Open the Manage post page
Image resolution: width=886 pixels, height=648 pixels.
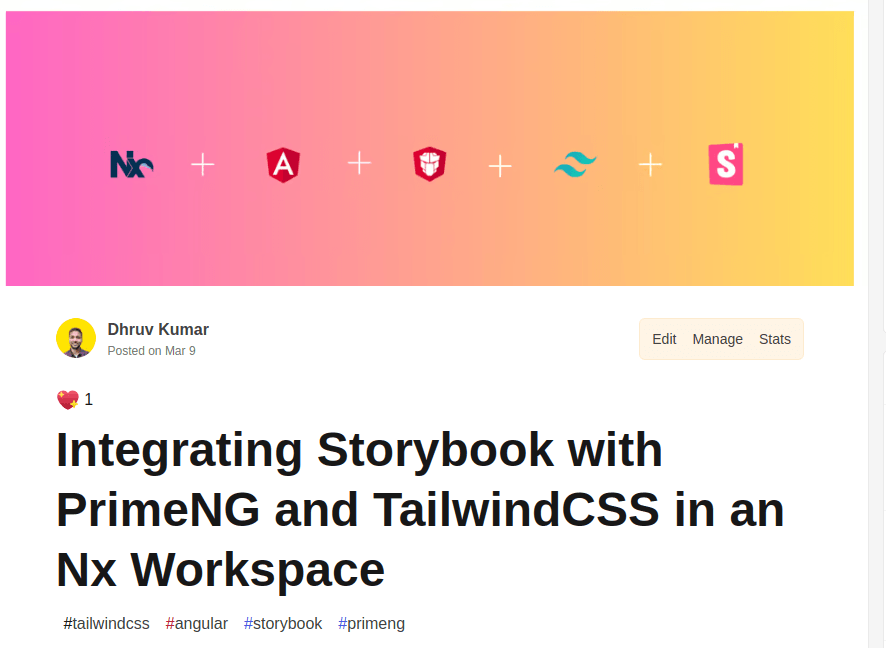718,339
